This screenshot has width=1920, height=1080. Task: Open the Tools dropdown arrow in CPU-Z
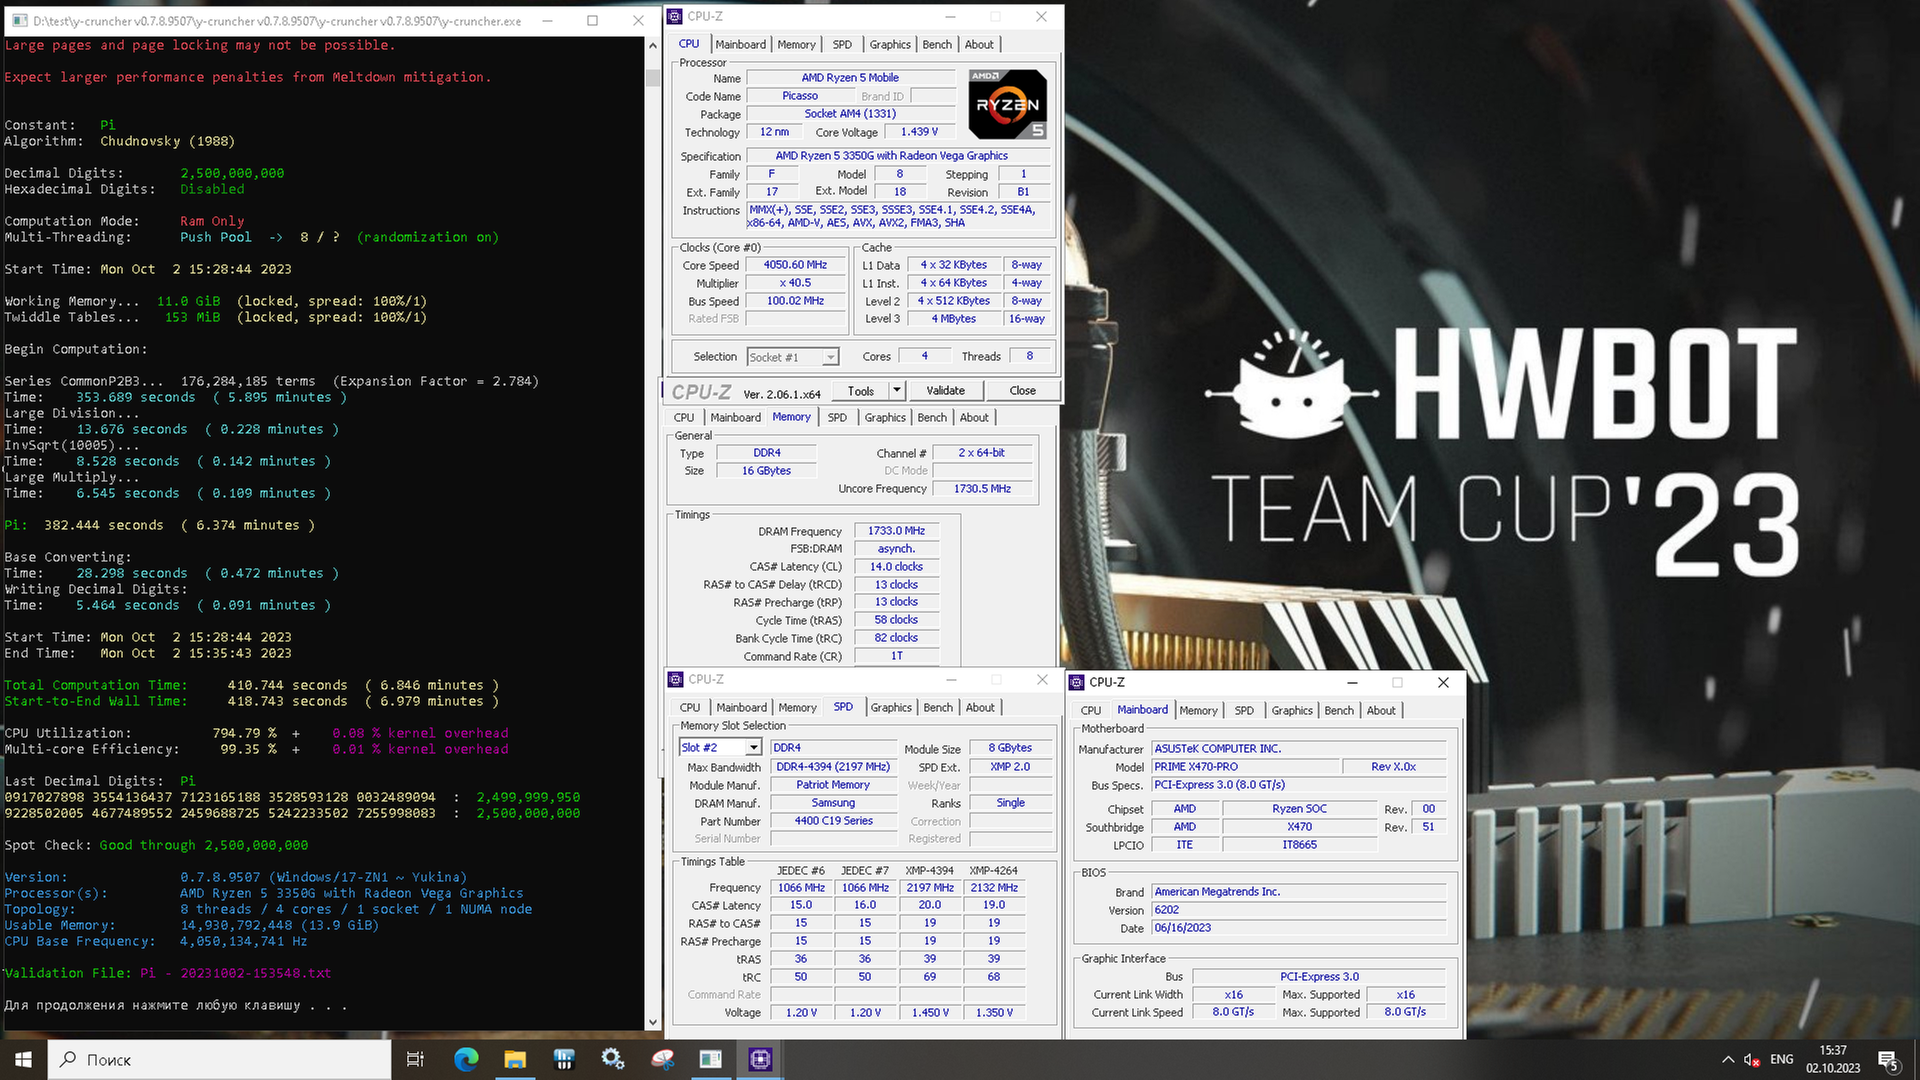(x=897, y=391)
